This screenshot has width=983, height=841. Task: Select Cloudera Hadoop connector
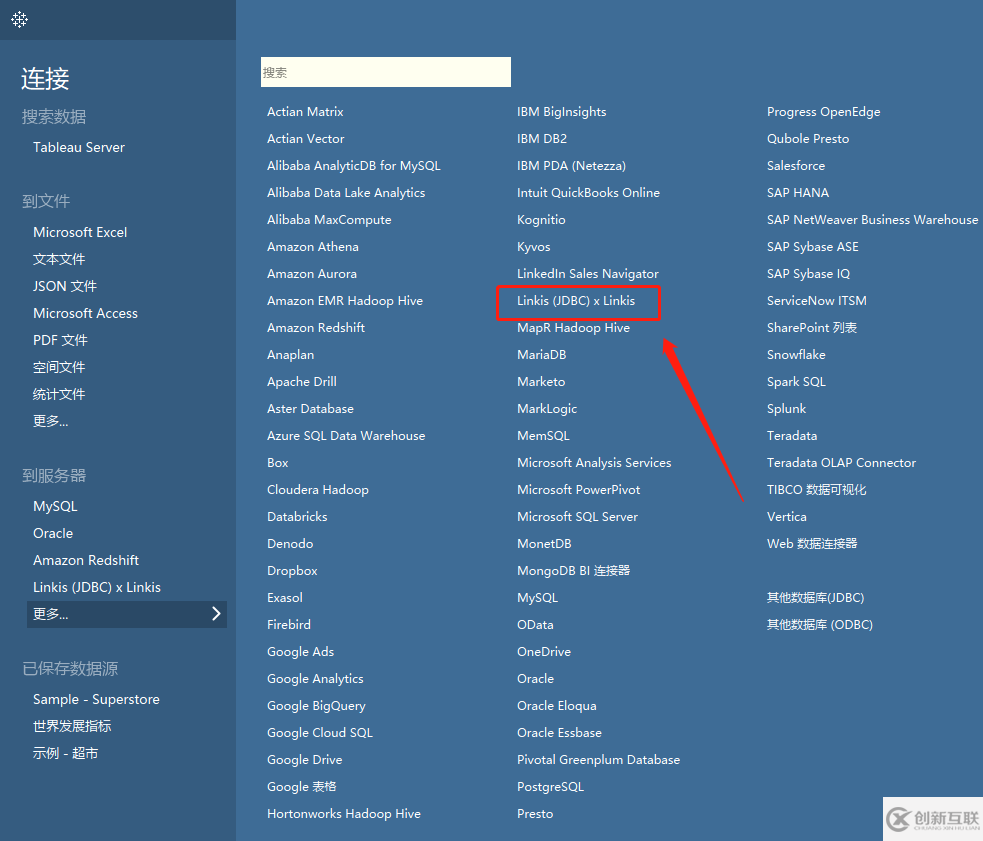tap(318, 490)
